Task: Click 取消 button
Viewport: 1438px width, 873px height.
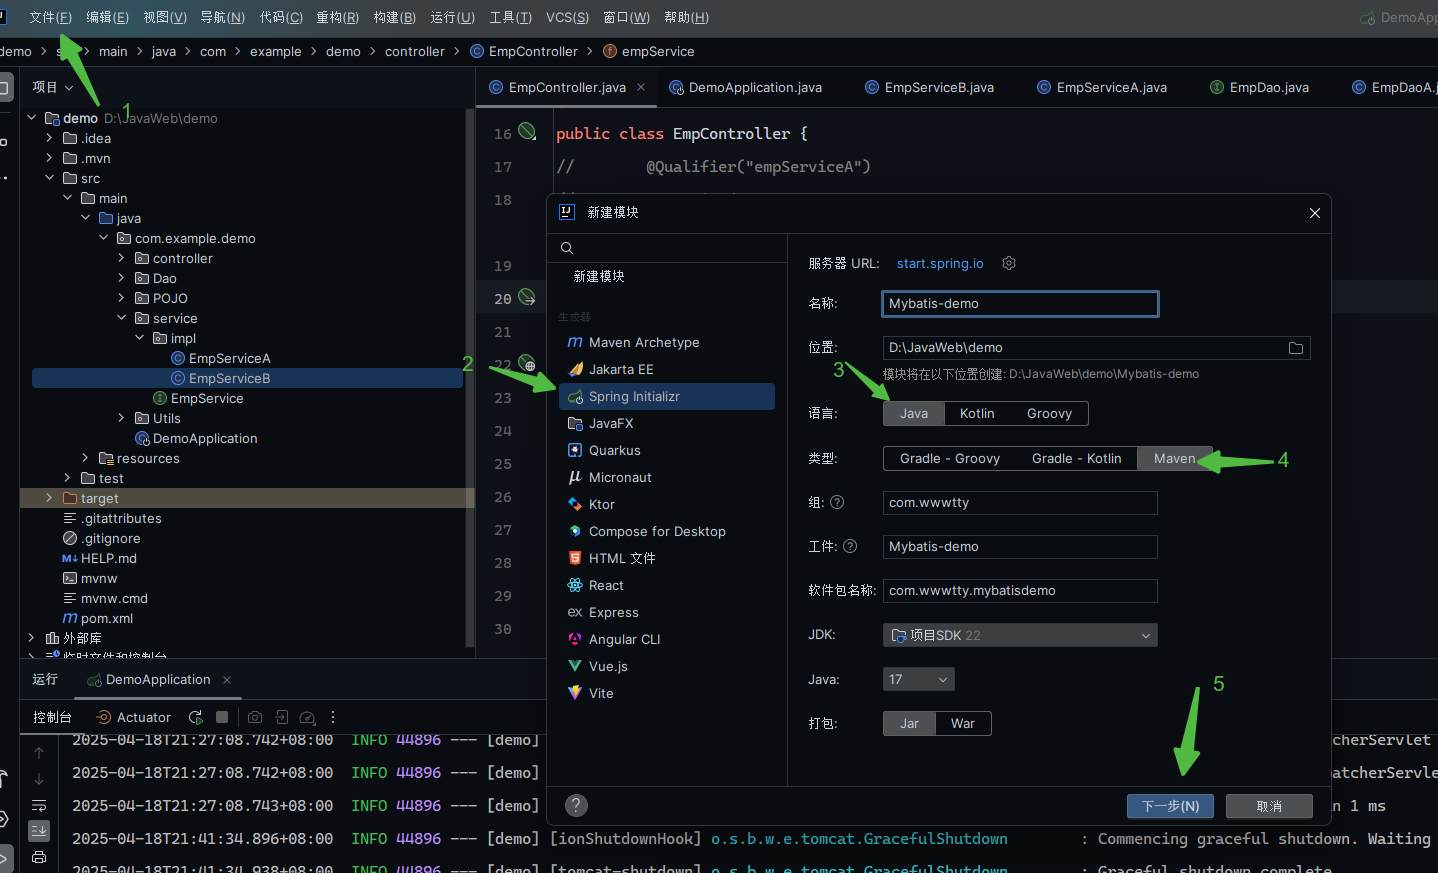Action: coord(1269,806)
